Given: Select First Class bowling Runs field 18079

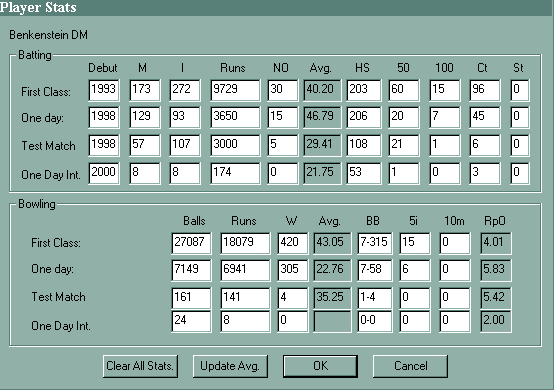Looking at the screenshot, I should 245,243.
